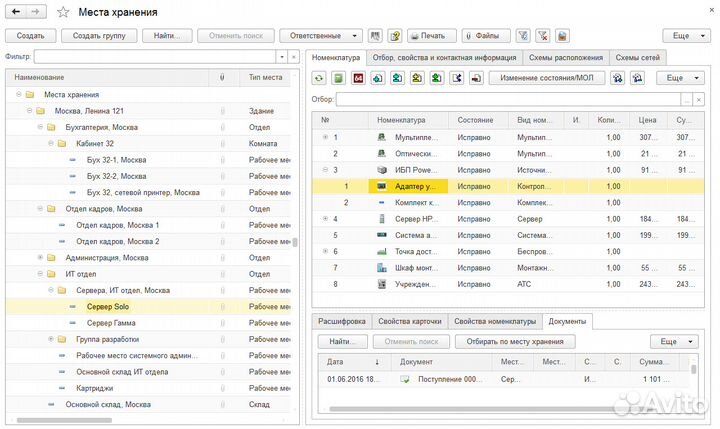The width and height of the screenshot is (720, 429).
Task: Click the Создать группу button
Action: tap(99, 35)
